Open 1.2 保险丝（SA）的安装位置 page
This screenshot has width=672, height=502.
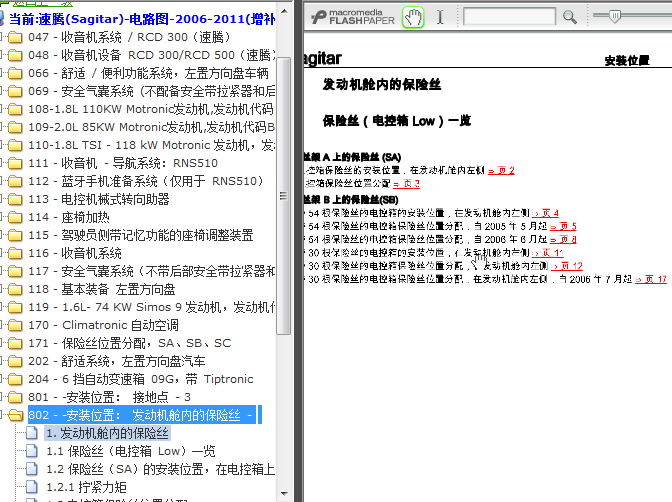(x=160, y=469)
